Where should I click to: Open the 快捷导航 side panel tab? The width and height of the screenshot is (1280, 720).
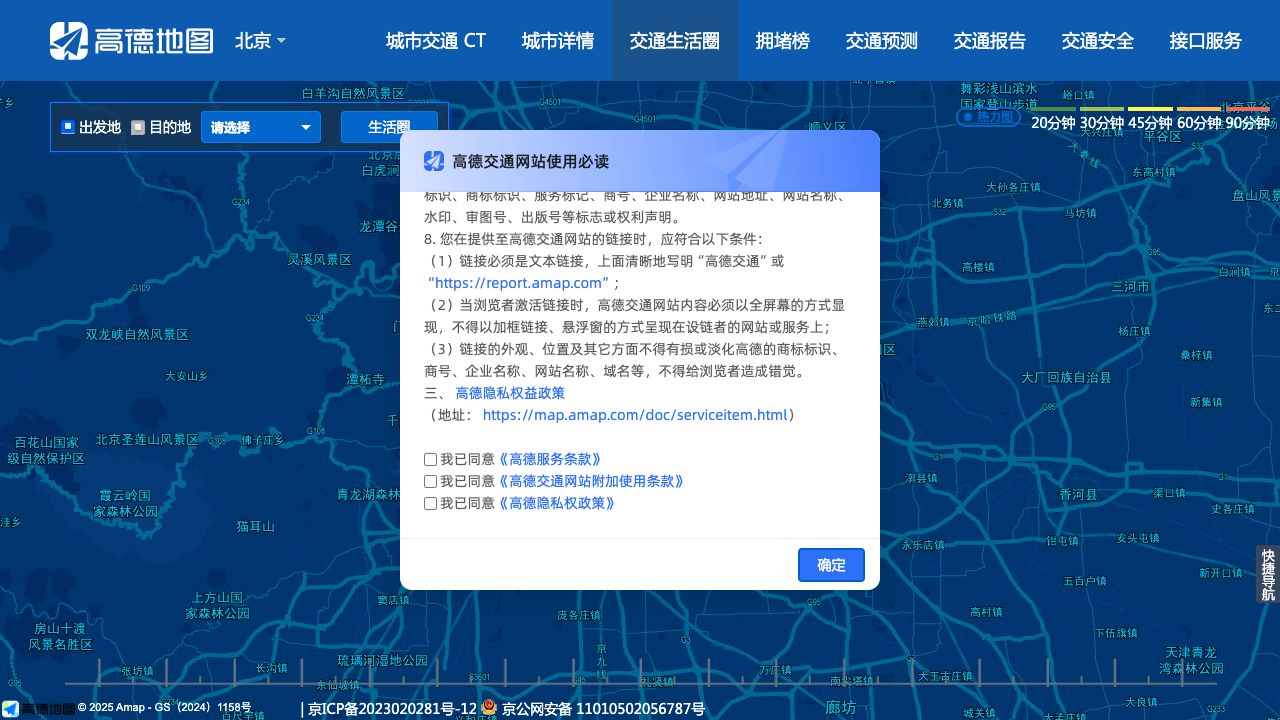tap(1268, 574)
